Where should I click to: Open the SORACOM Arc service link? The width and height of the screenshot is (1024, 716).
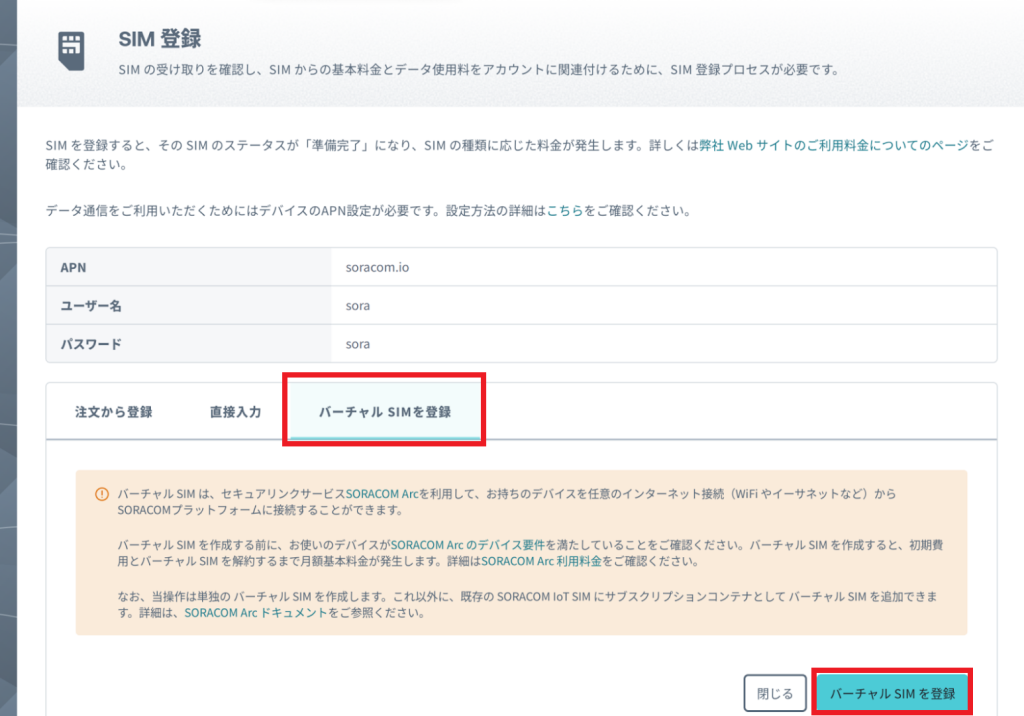pyautogui.click(x=382, y=494)
